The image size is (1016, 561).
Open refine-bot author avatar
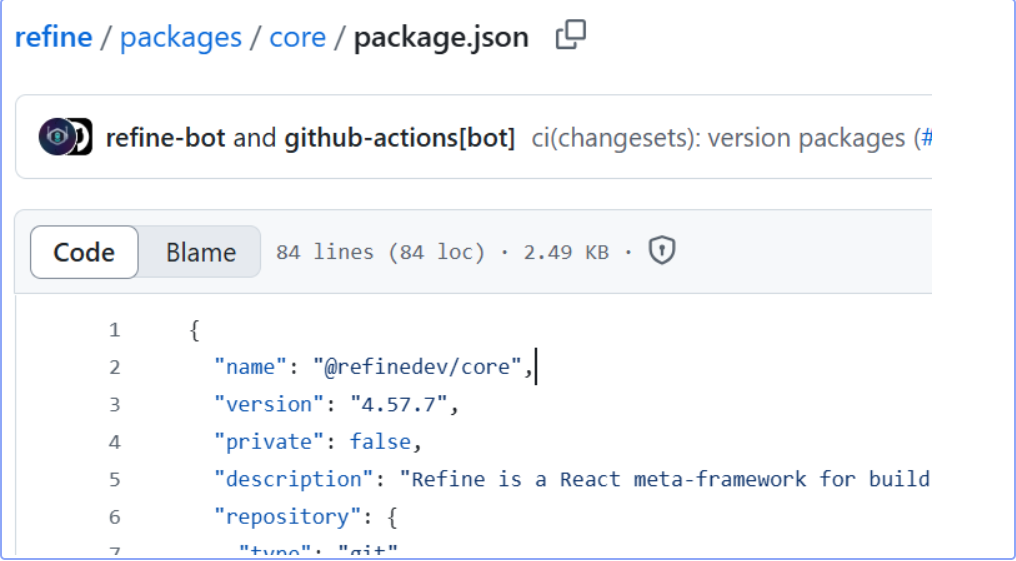(57, 137)
